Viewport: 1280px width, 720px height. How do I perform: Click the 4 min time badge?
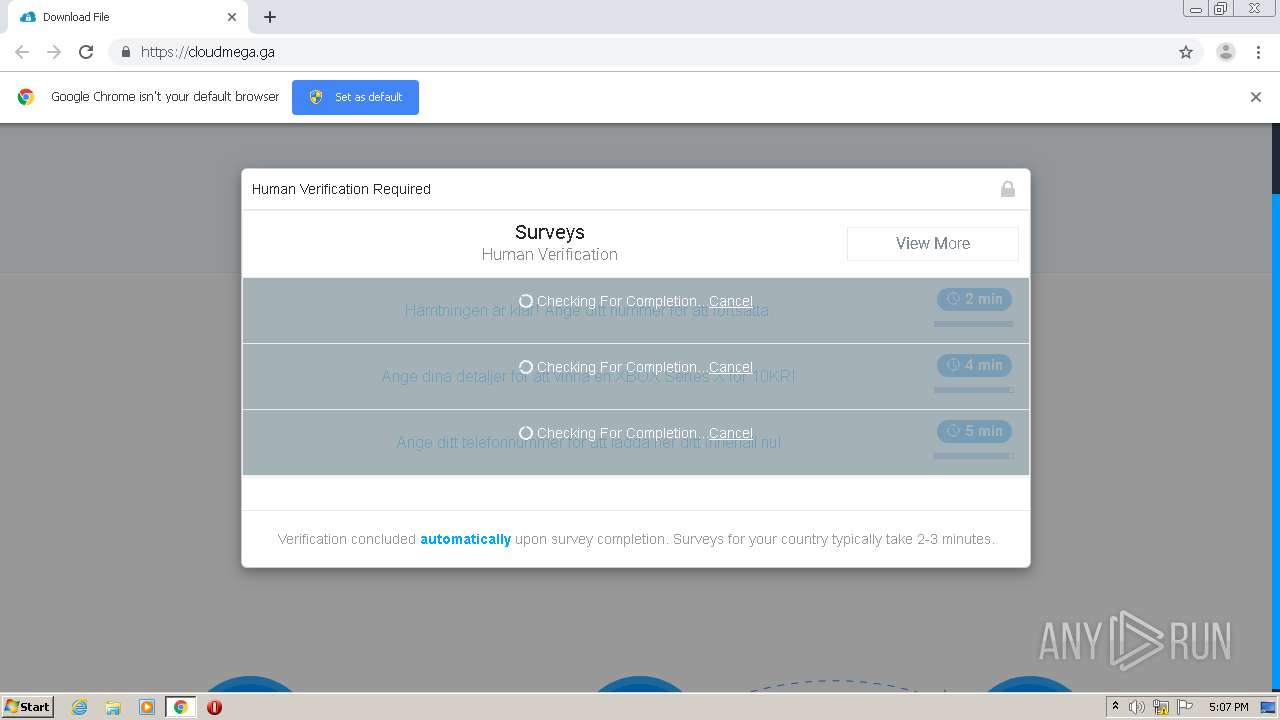click(974, 365)
